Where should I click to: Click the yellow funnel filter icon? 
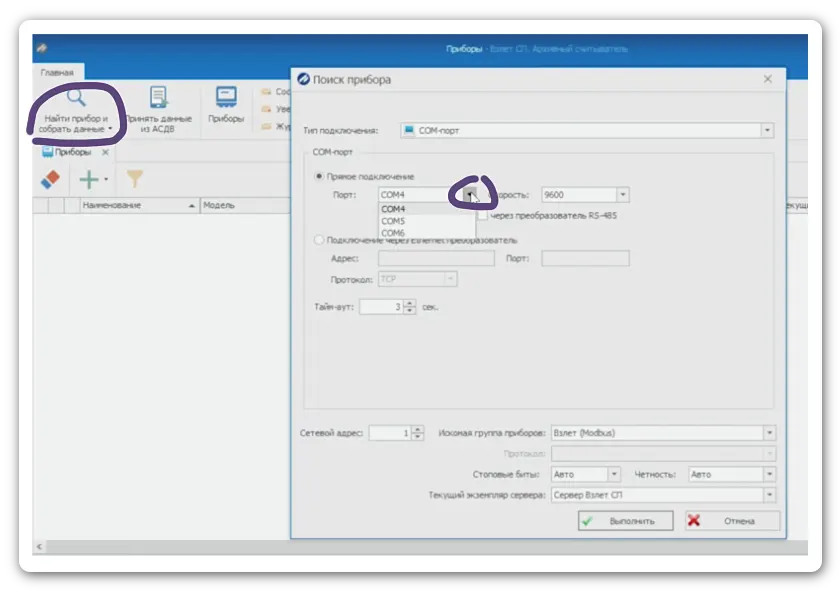pyautogui.click(x=134, y=180)
